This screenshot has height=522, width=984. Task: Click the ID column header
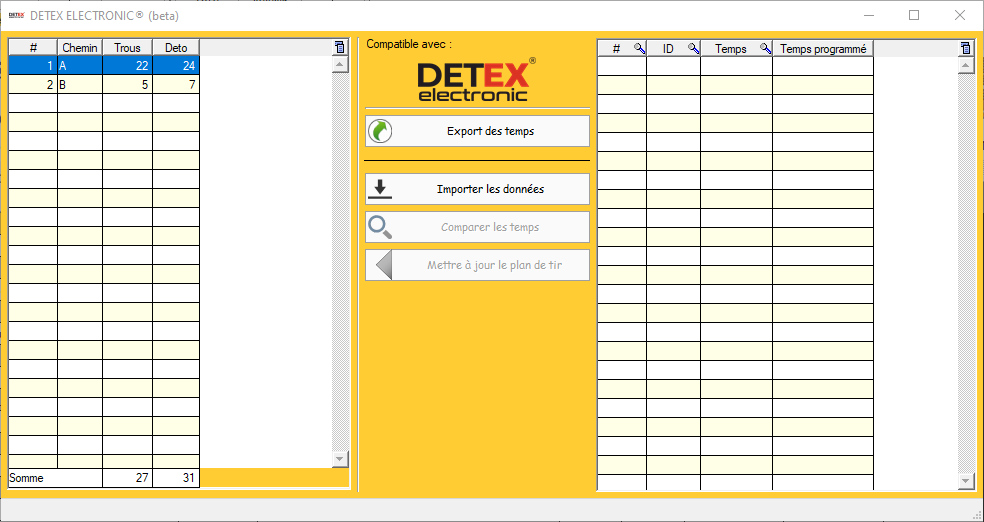tap(668, 48)
